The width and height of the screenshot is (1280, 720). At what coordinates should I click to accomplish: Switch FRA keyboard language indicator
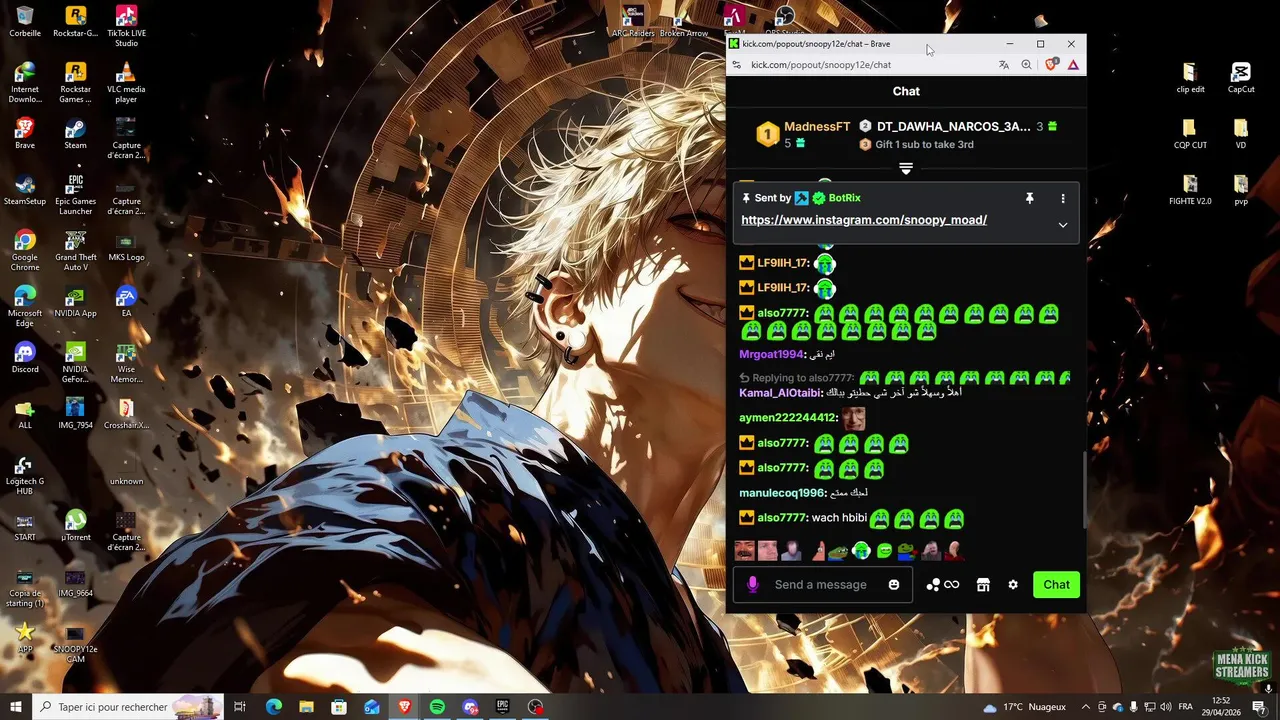pyautogui.click(x=1186, y=707)
